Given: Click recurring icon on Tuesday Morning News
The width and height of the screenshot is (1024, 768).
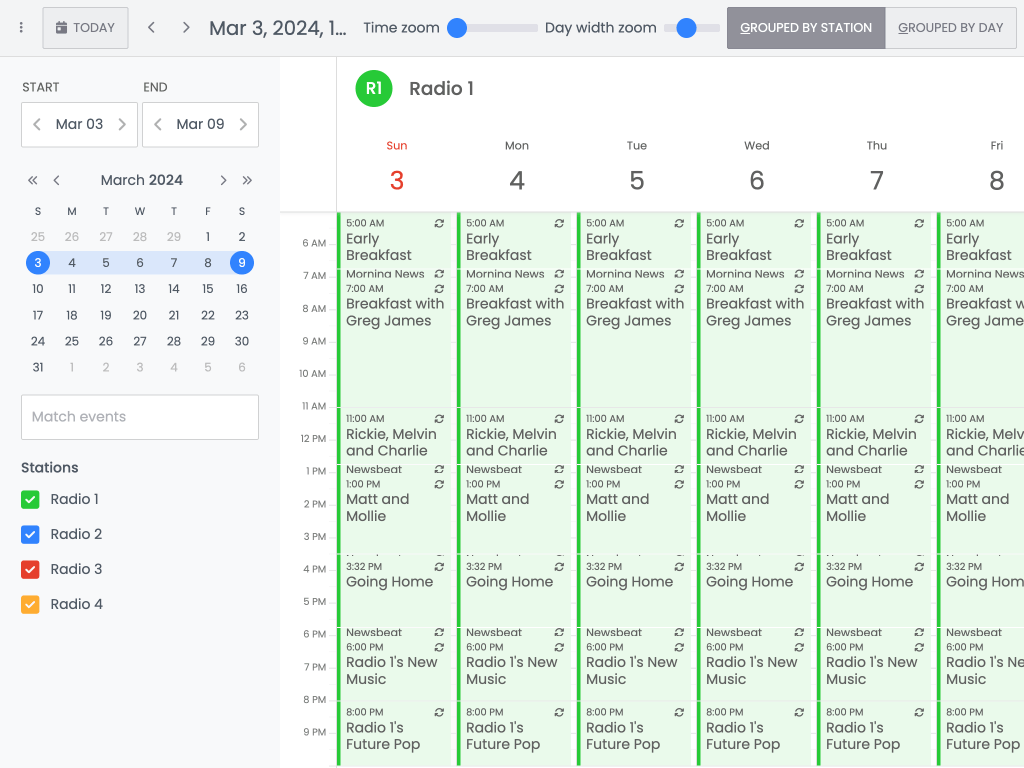Looking at the screenshot, I should click(679, 274).
